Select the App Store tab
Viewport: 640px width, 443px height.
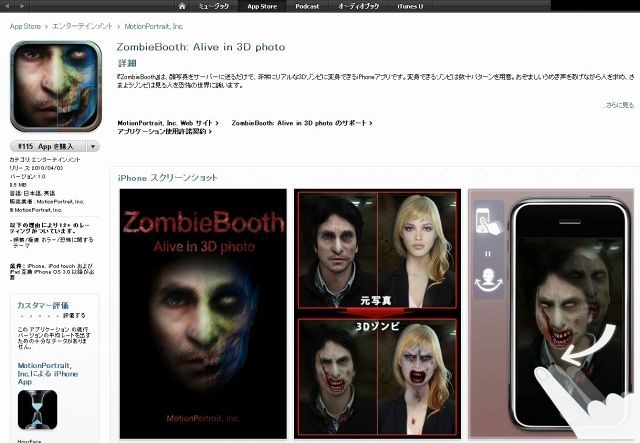click(x=262, y=6)
